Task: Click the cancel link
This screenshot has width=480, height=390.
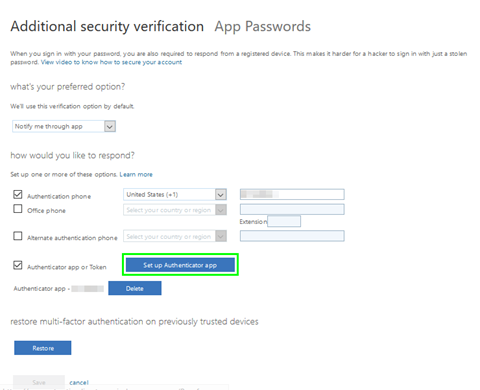Action: (79, 382)
